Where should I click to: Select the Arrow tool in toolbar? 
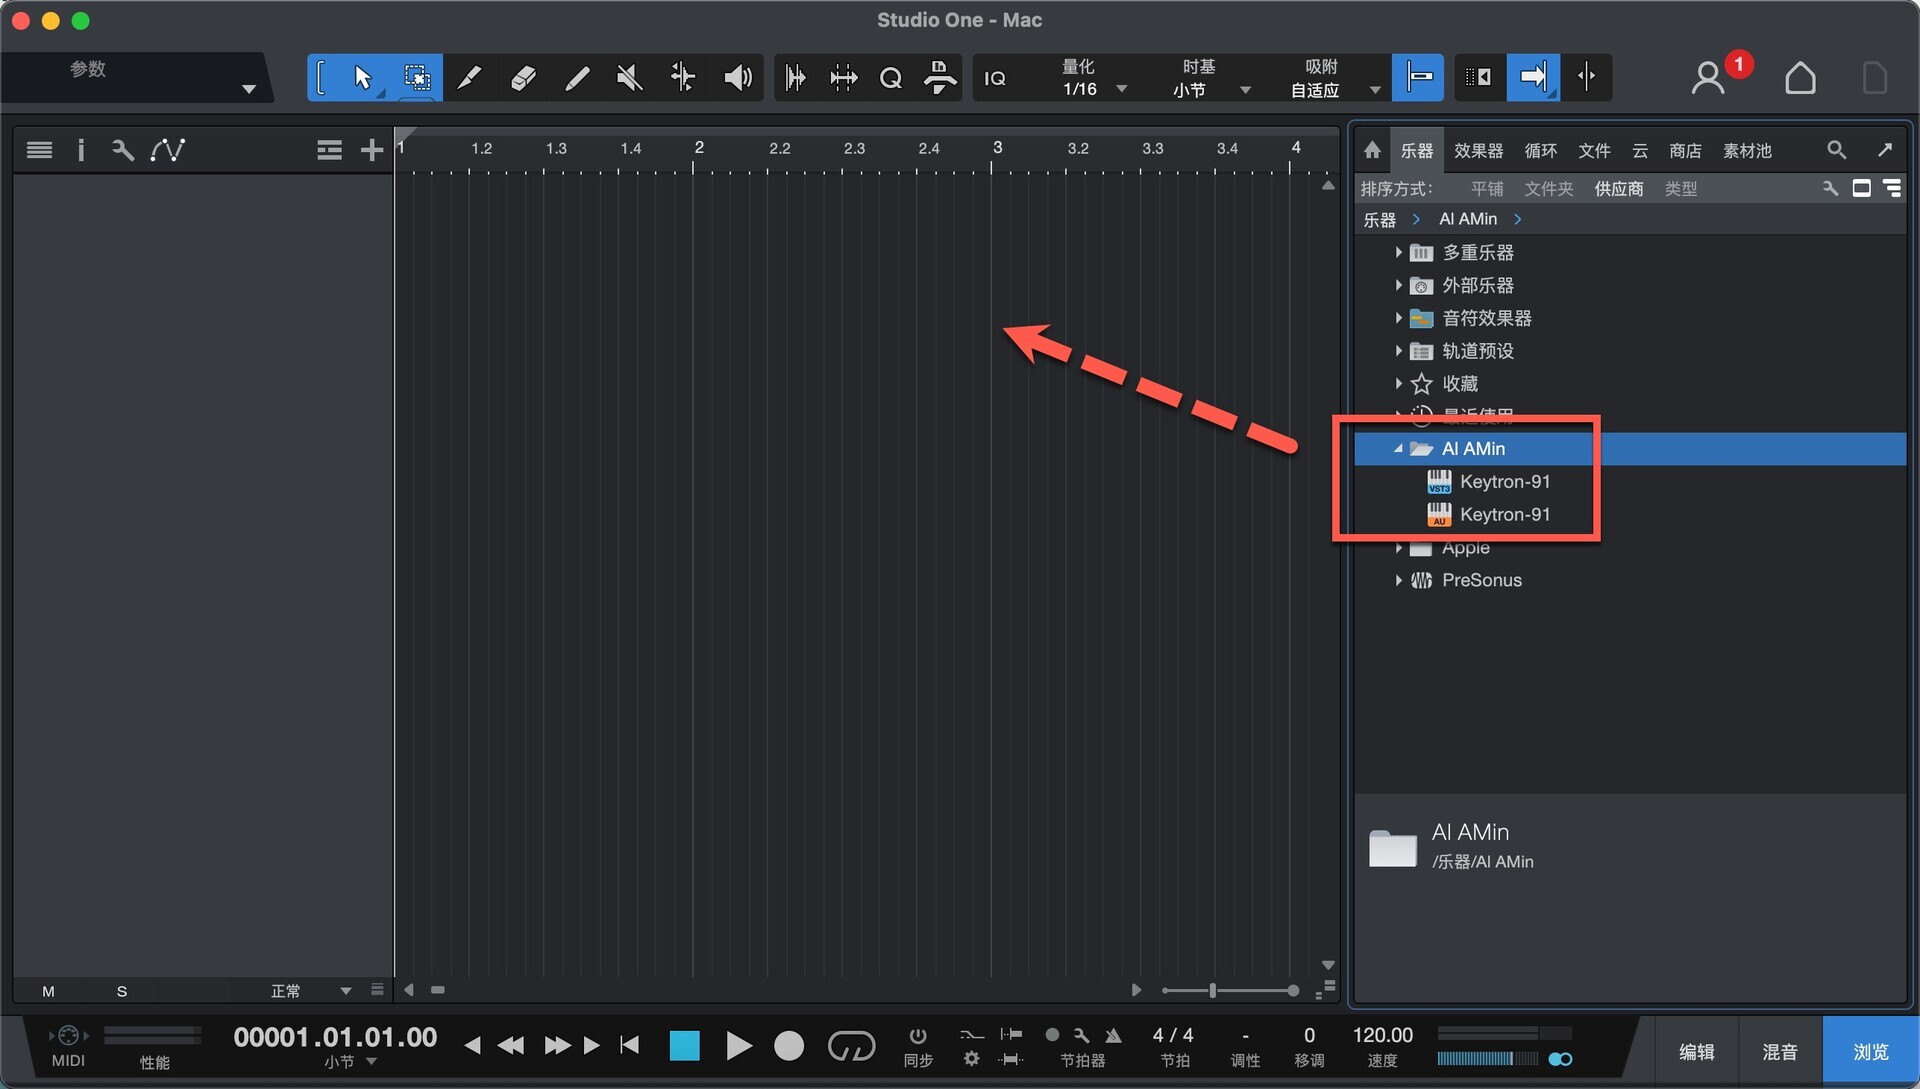coord(362,78)
